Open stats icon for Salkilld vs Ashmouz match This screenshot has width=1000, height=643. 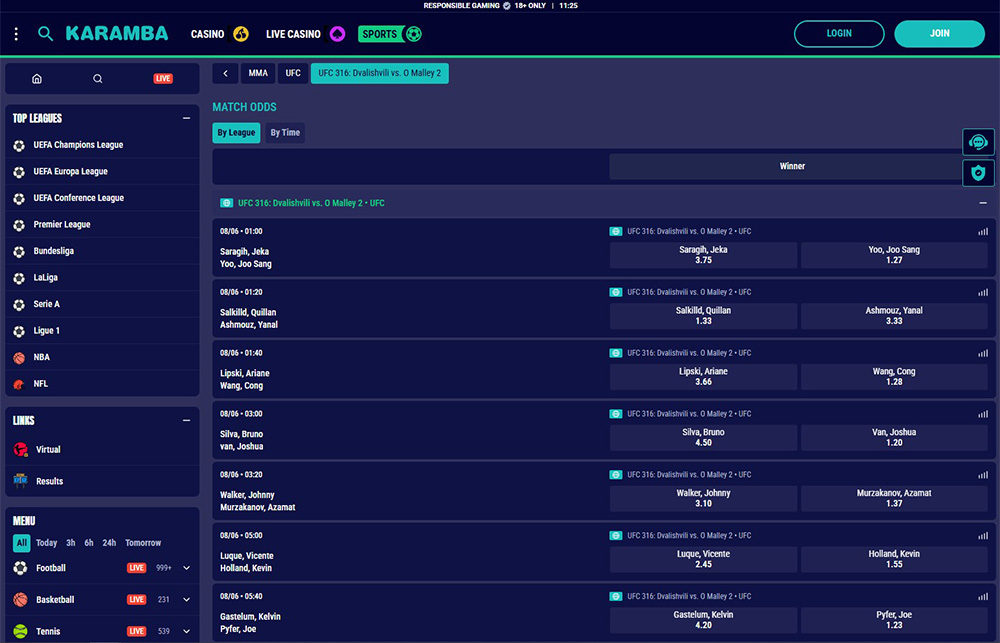[983, 292]
